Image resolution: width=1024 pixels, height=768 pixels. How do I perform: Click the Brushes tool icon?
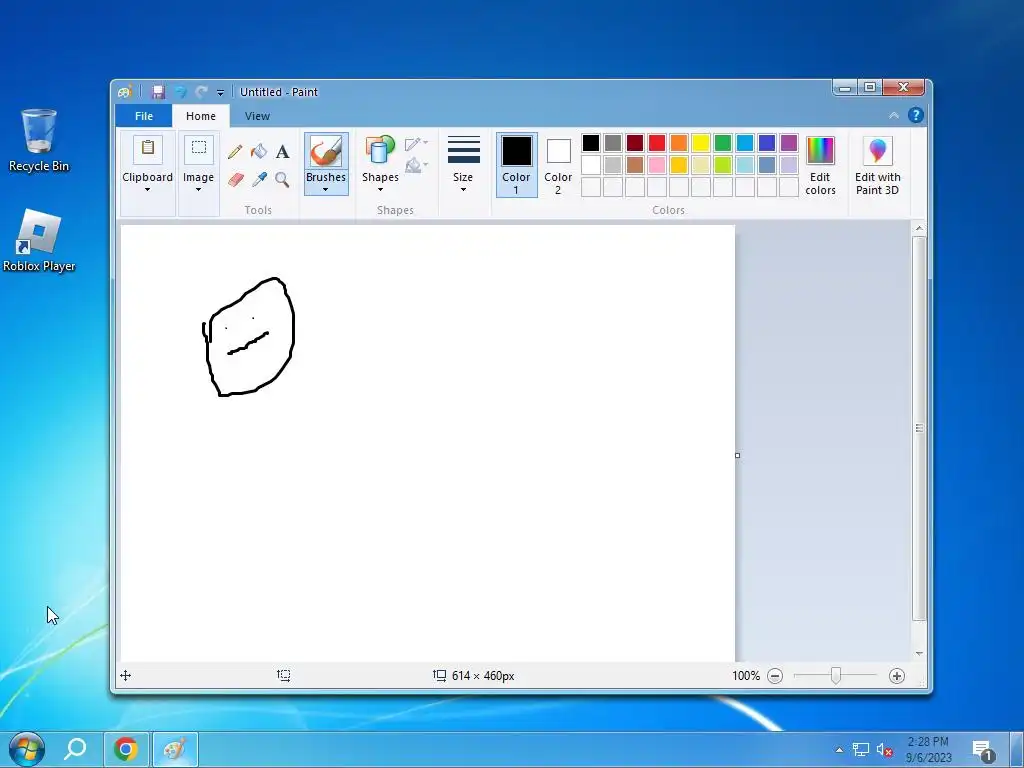(326, 152)
